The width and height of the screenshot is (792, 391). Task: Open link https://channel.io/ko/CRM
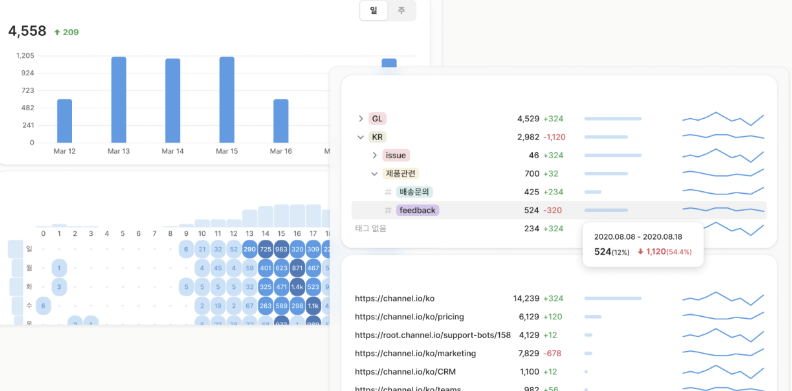[x=405, y=371]
